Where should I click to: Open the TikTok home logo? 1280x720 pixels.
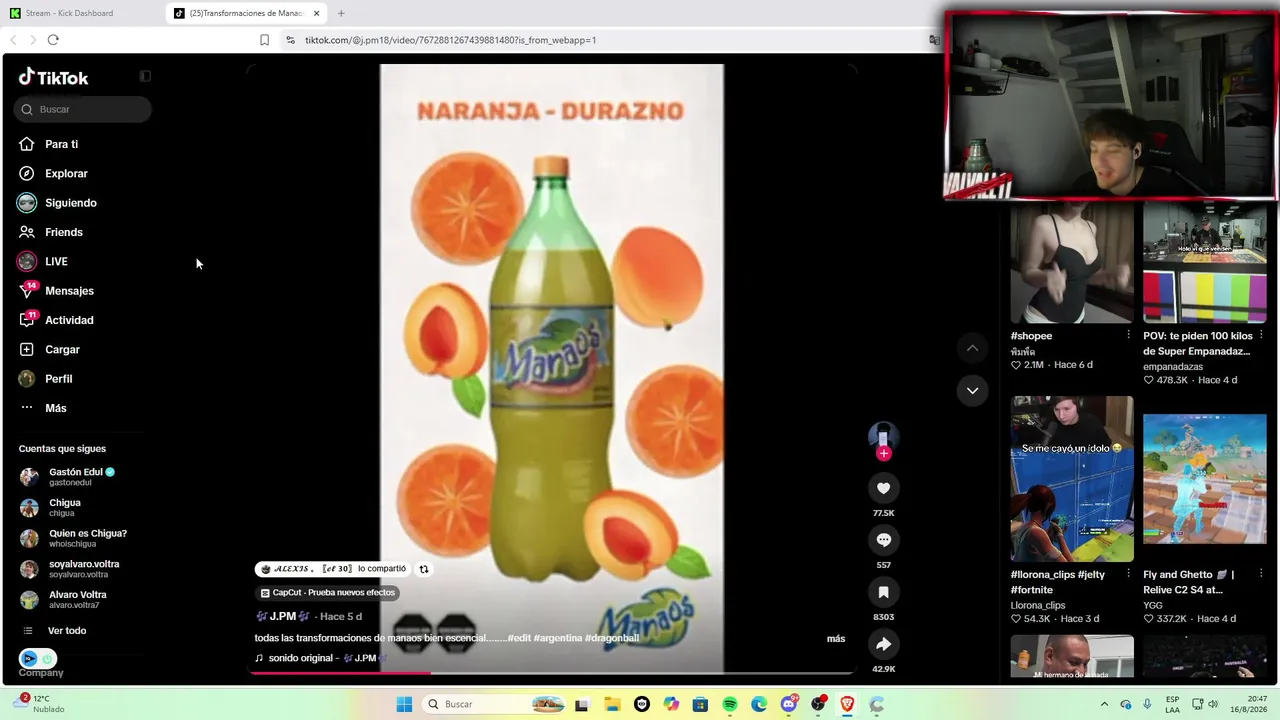click(x=53, y=77)
